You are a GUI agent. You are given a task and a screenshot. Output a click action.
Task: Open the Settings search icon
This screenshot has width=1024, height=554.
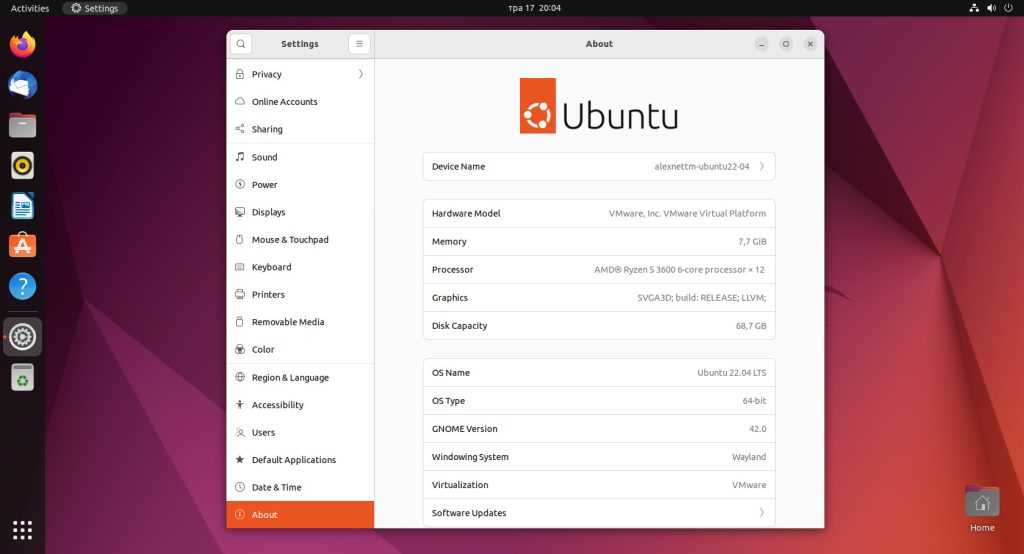pos(241,44)
